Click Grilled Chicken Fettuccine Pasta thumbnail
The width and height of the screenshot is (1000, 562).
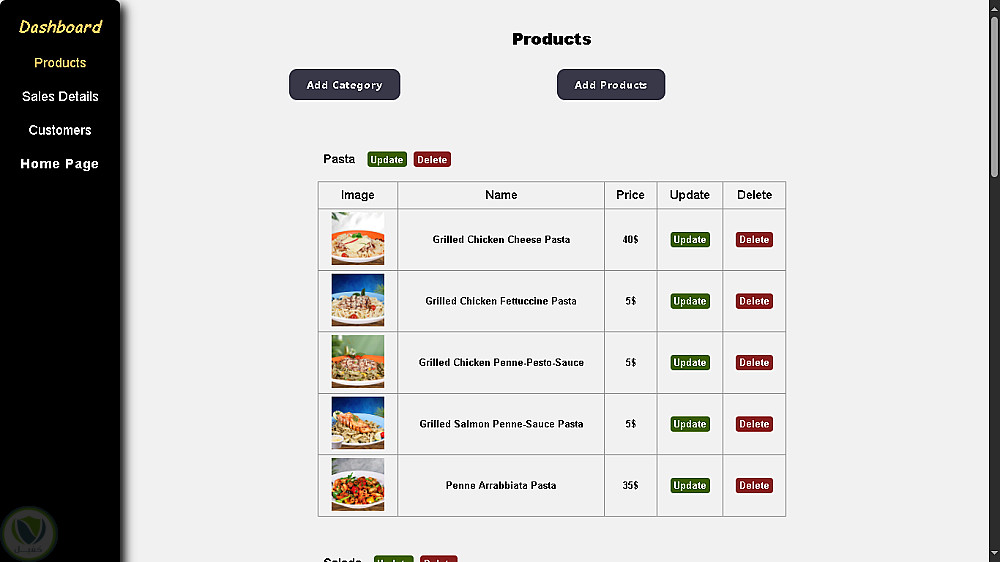(x=358, y=300)
